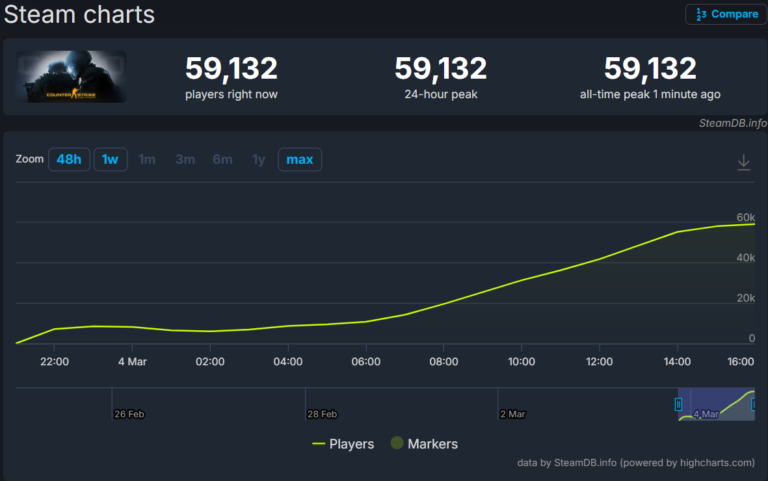The width and height of the screenshot is (768, 481).
Task: Click the 22:00 x-axis label
Action: click(x=54, y=361)
